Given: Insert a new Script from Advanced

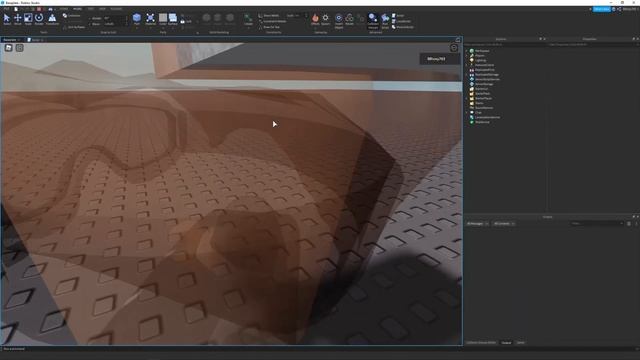Looking at the screenshot, I should 398,16.
